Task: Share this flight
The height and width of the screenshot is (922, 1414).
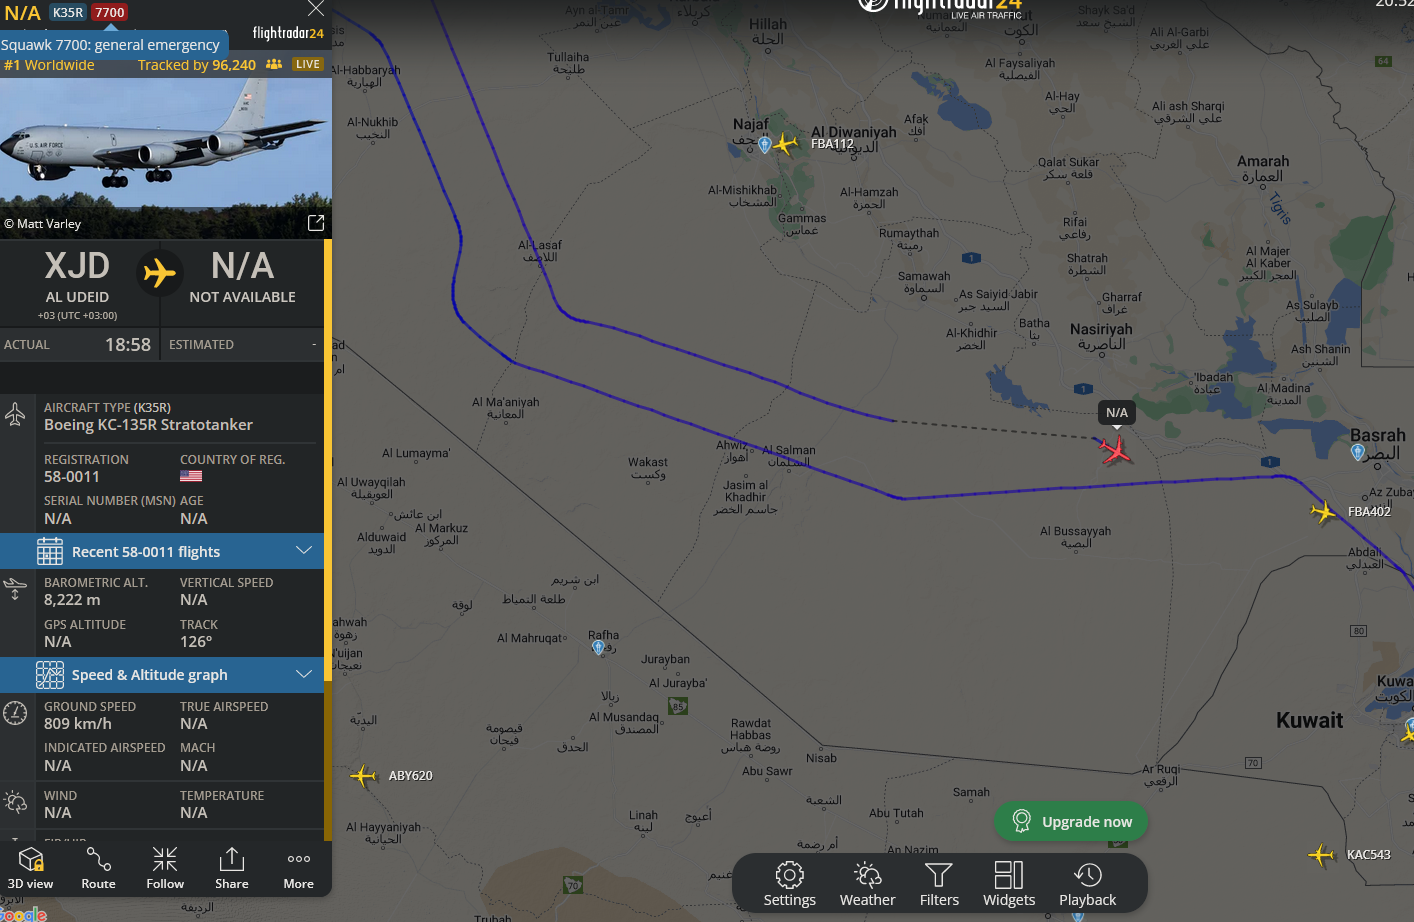Action: 232,867
